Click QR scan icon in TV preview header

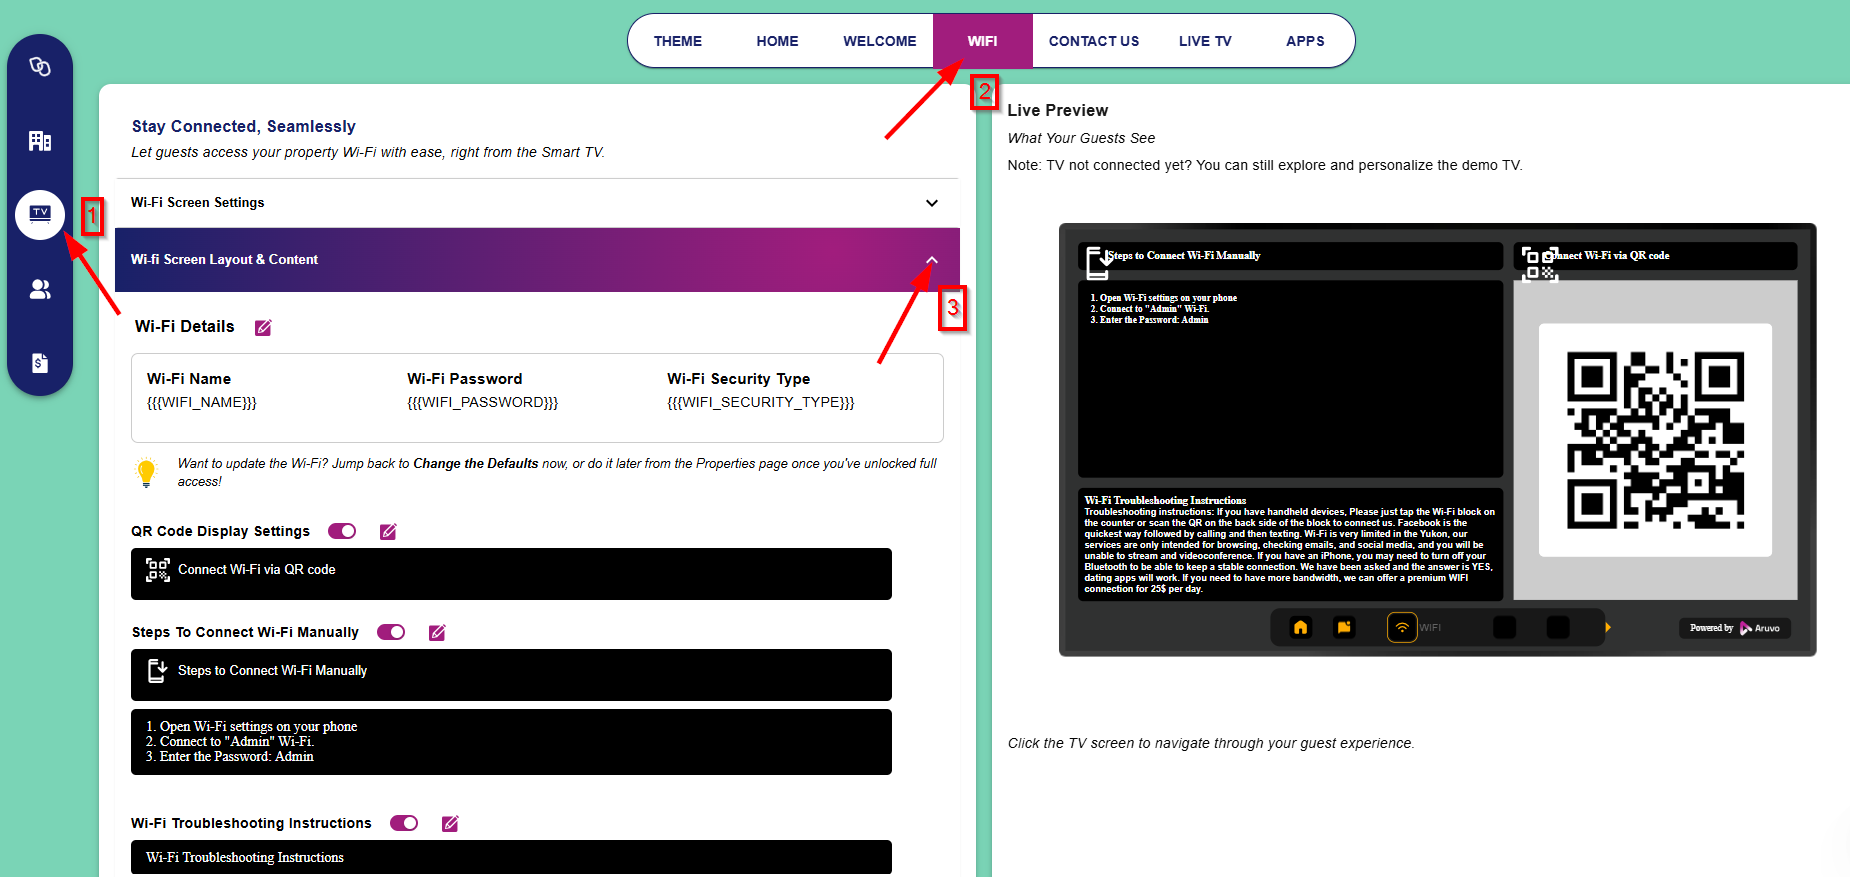1540,264
